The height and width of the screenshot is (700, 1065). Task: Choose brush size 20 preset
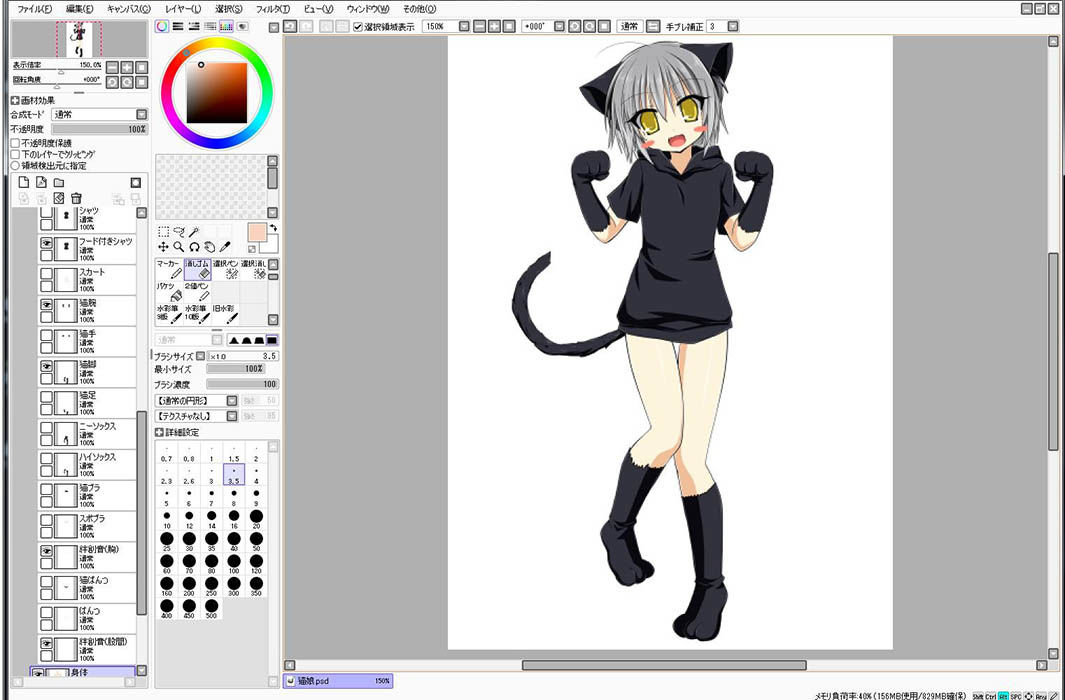(x=256, y=519)
